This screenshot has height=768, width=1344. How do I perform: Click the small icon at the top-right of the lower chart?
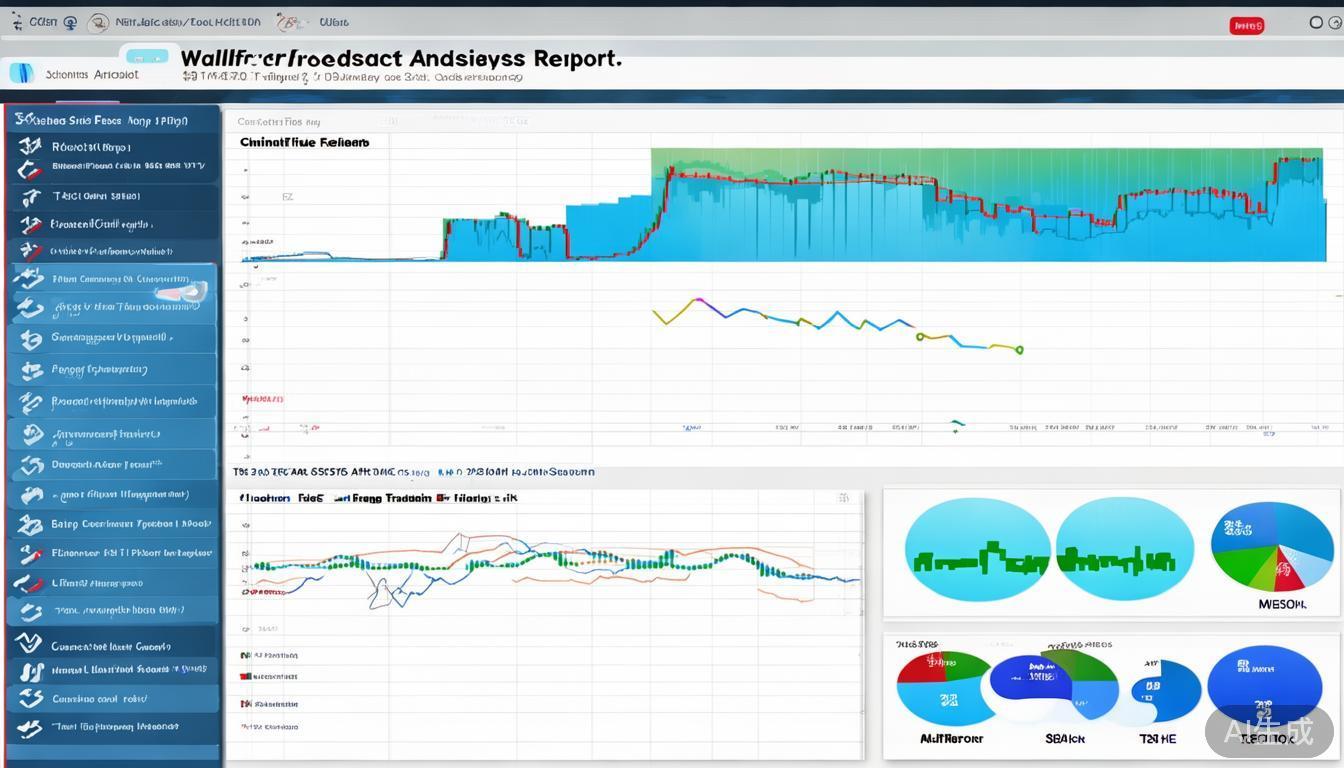click(844, 498)
